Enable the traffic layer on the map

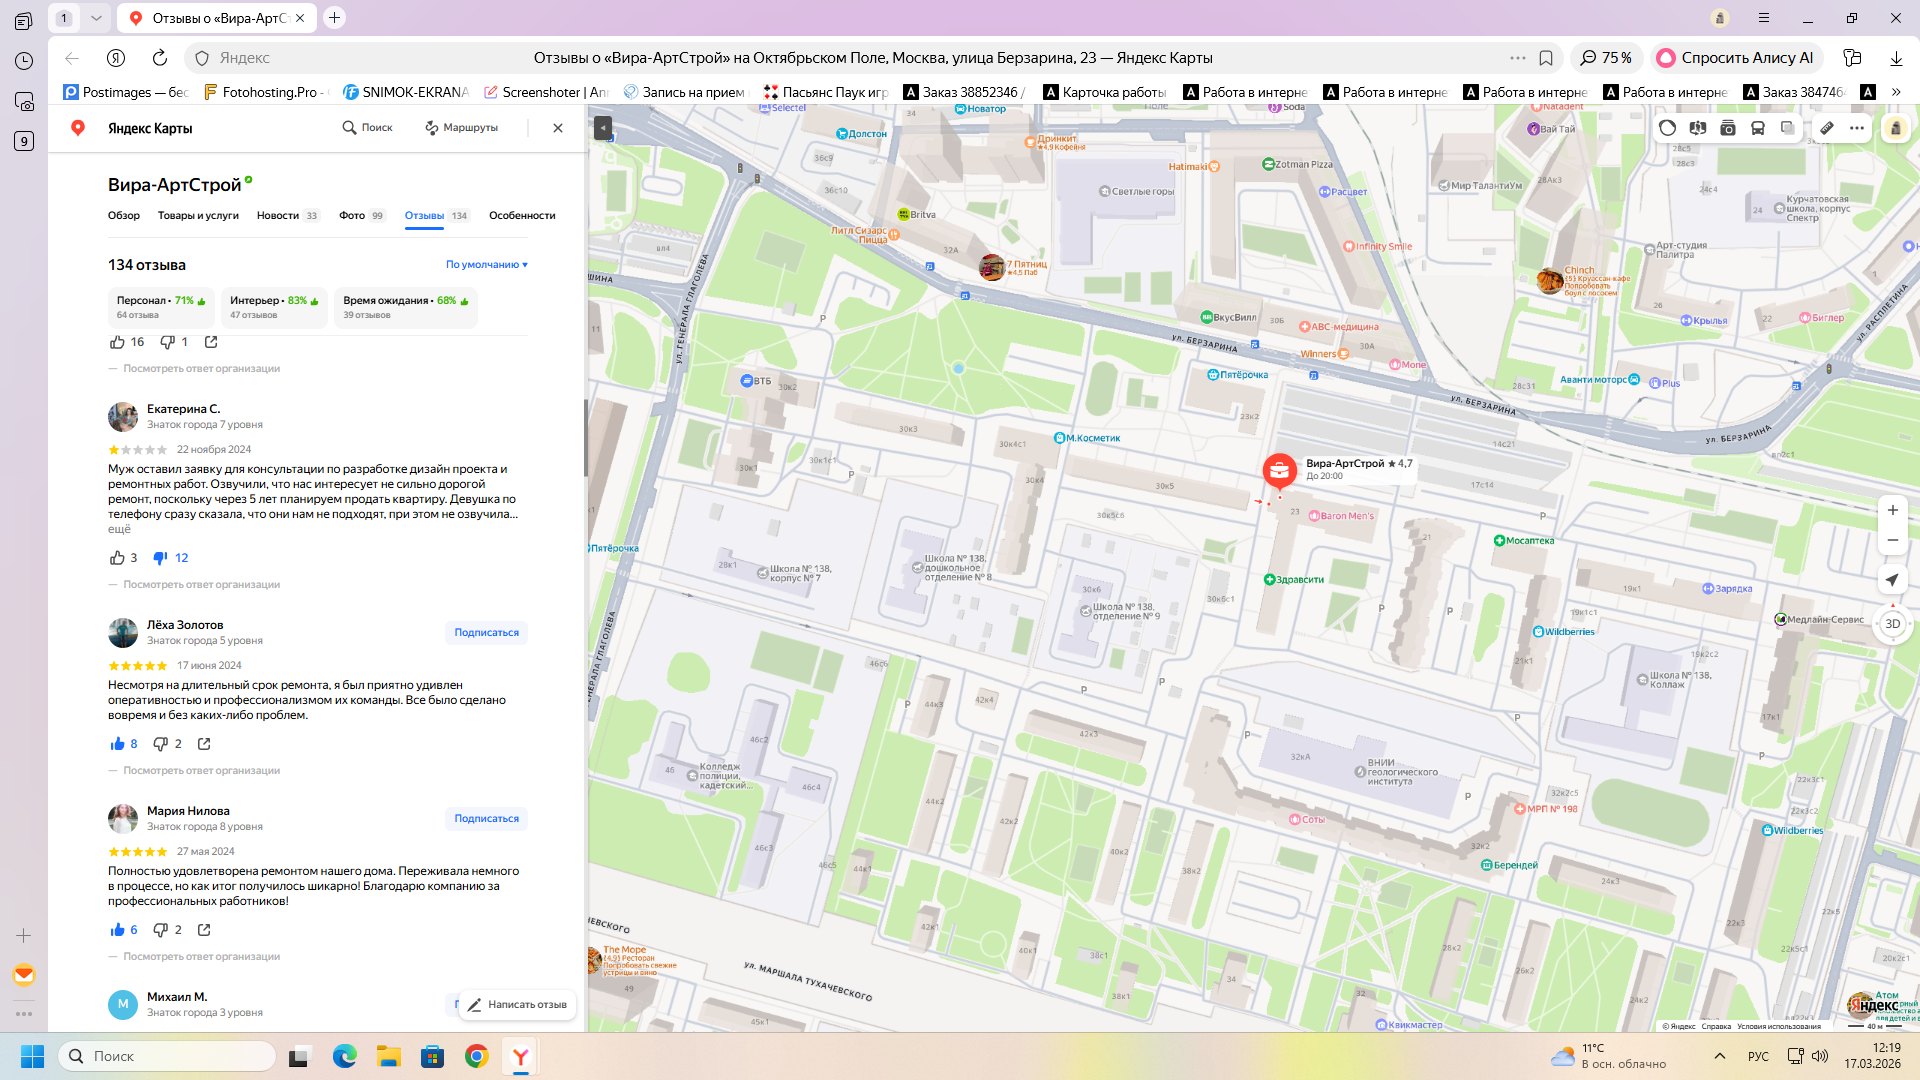click(x=1667, y=128)
